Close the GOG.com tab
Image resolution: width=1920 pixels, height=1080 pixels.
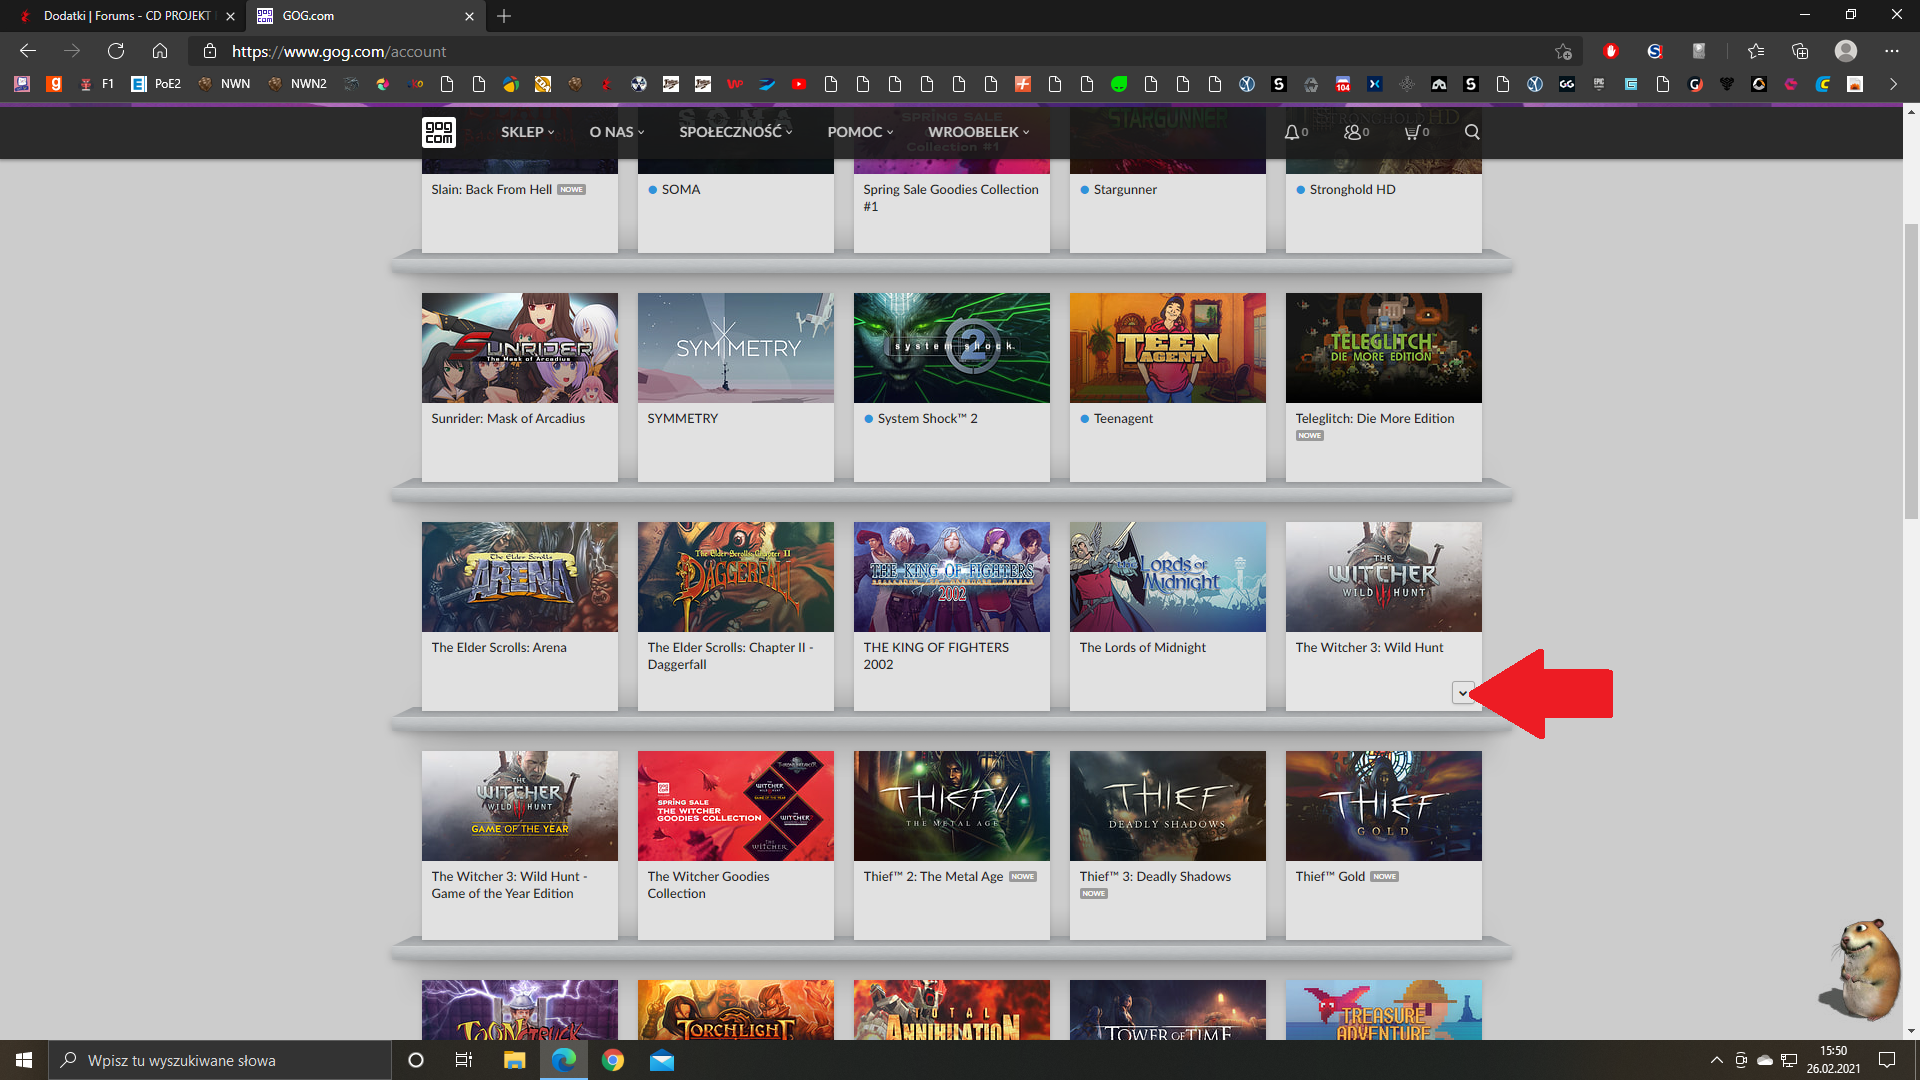pyautogui.click(x=469, y=16)
